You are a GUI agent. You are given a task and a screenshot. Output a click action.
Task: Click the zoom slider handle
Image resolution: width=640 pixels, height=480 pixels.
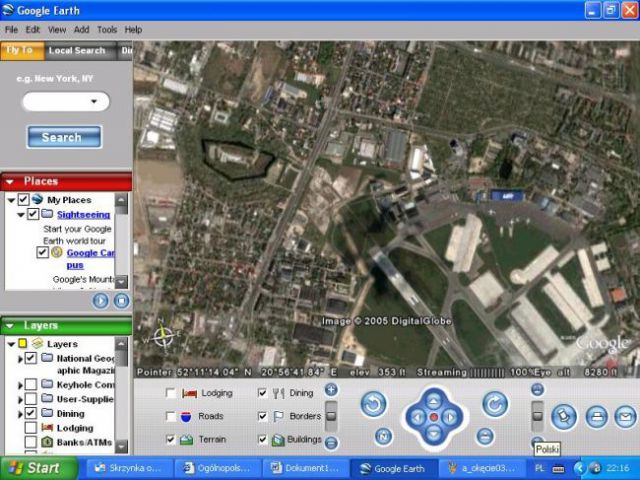pos(331,416)
